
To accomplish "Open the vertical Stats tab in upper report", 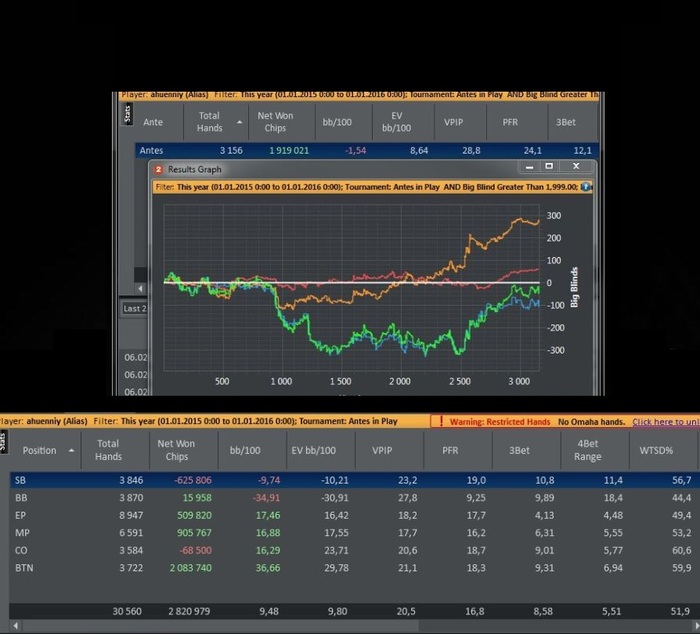I will tap(127, 113).
